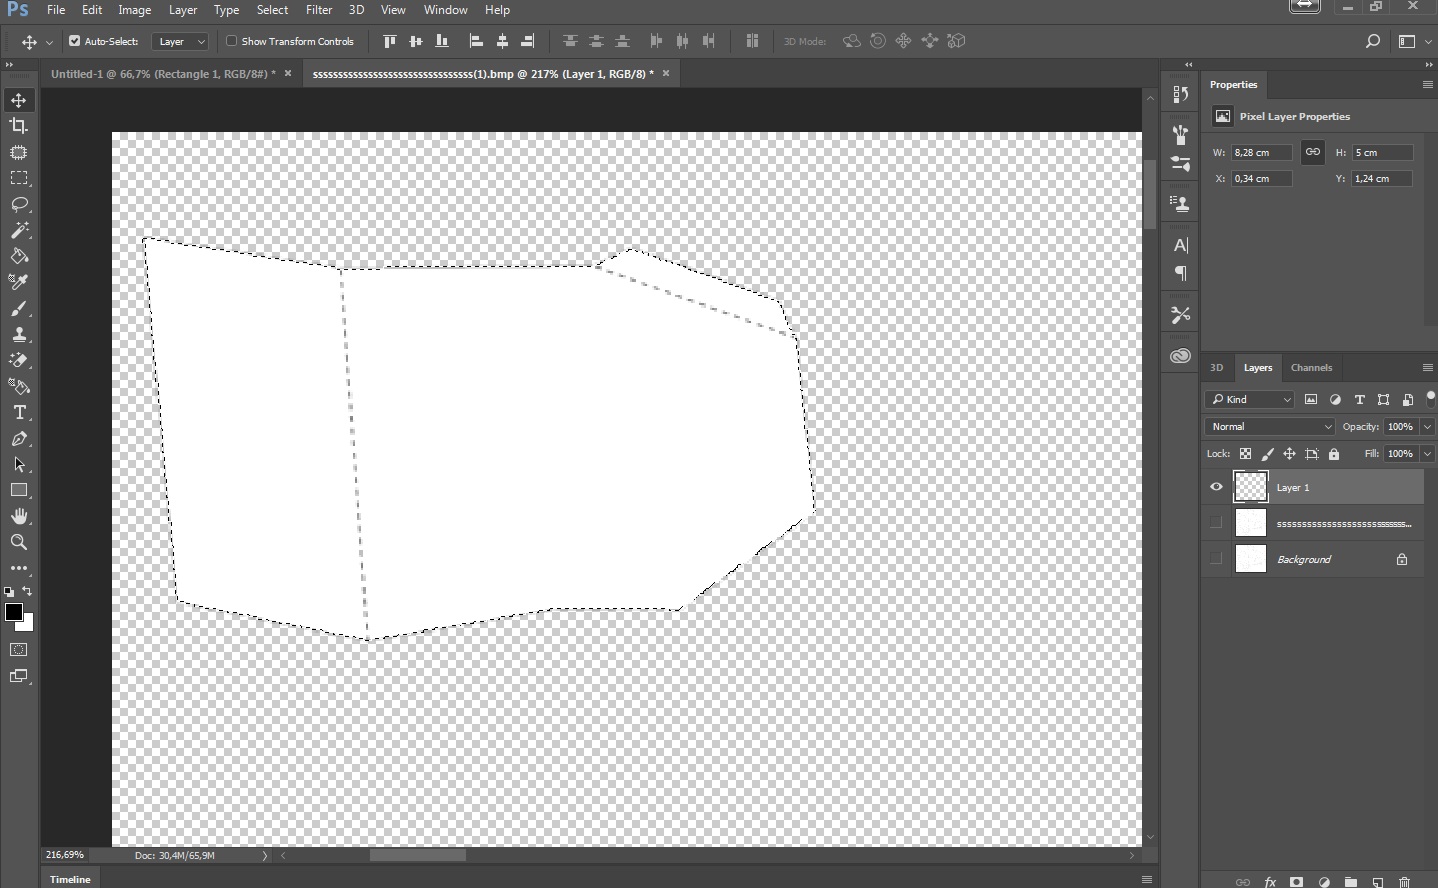The image size is (1438, 888).
Task: Enable Show Transform Controls checkbox
Action: click(x=231, y=41)
